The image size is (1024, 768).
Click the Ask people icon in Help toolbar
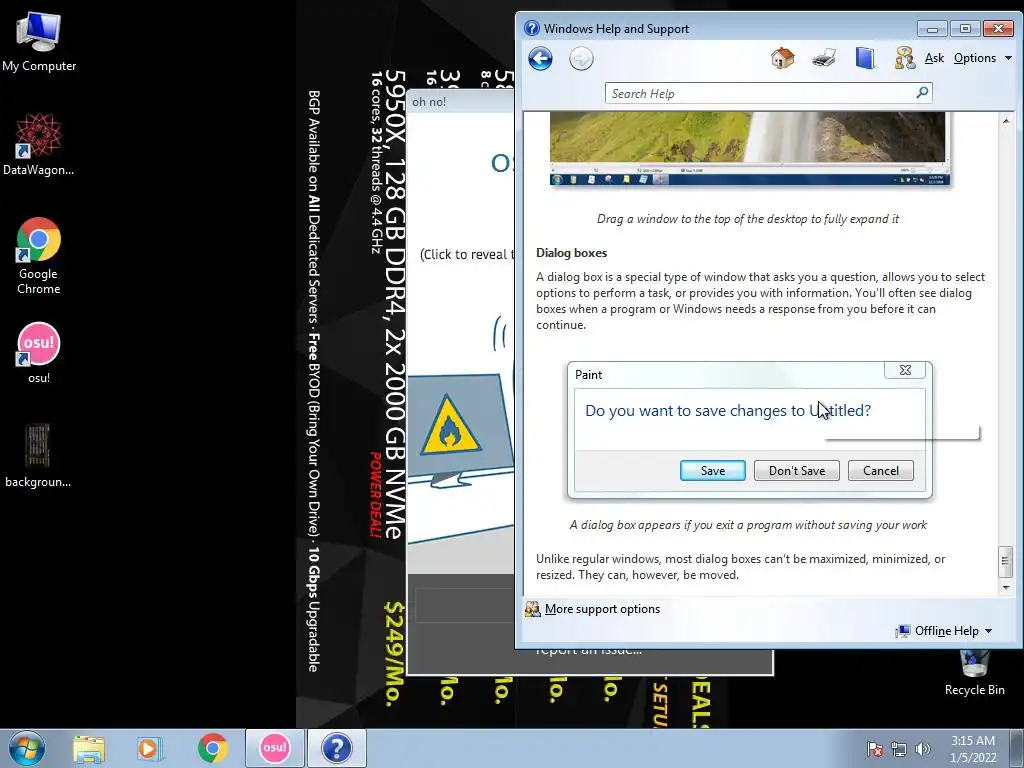pos(905,58)
